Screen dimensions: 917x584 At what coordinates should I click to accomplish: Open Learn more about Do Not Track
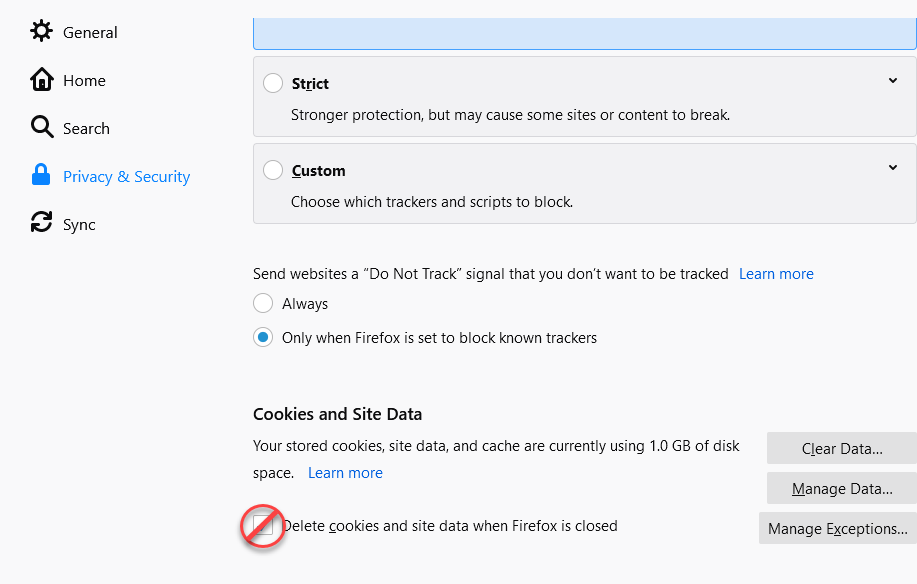click(776, 274)
